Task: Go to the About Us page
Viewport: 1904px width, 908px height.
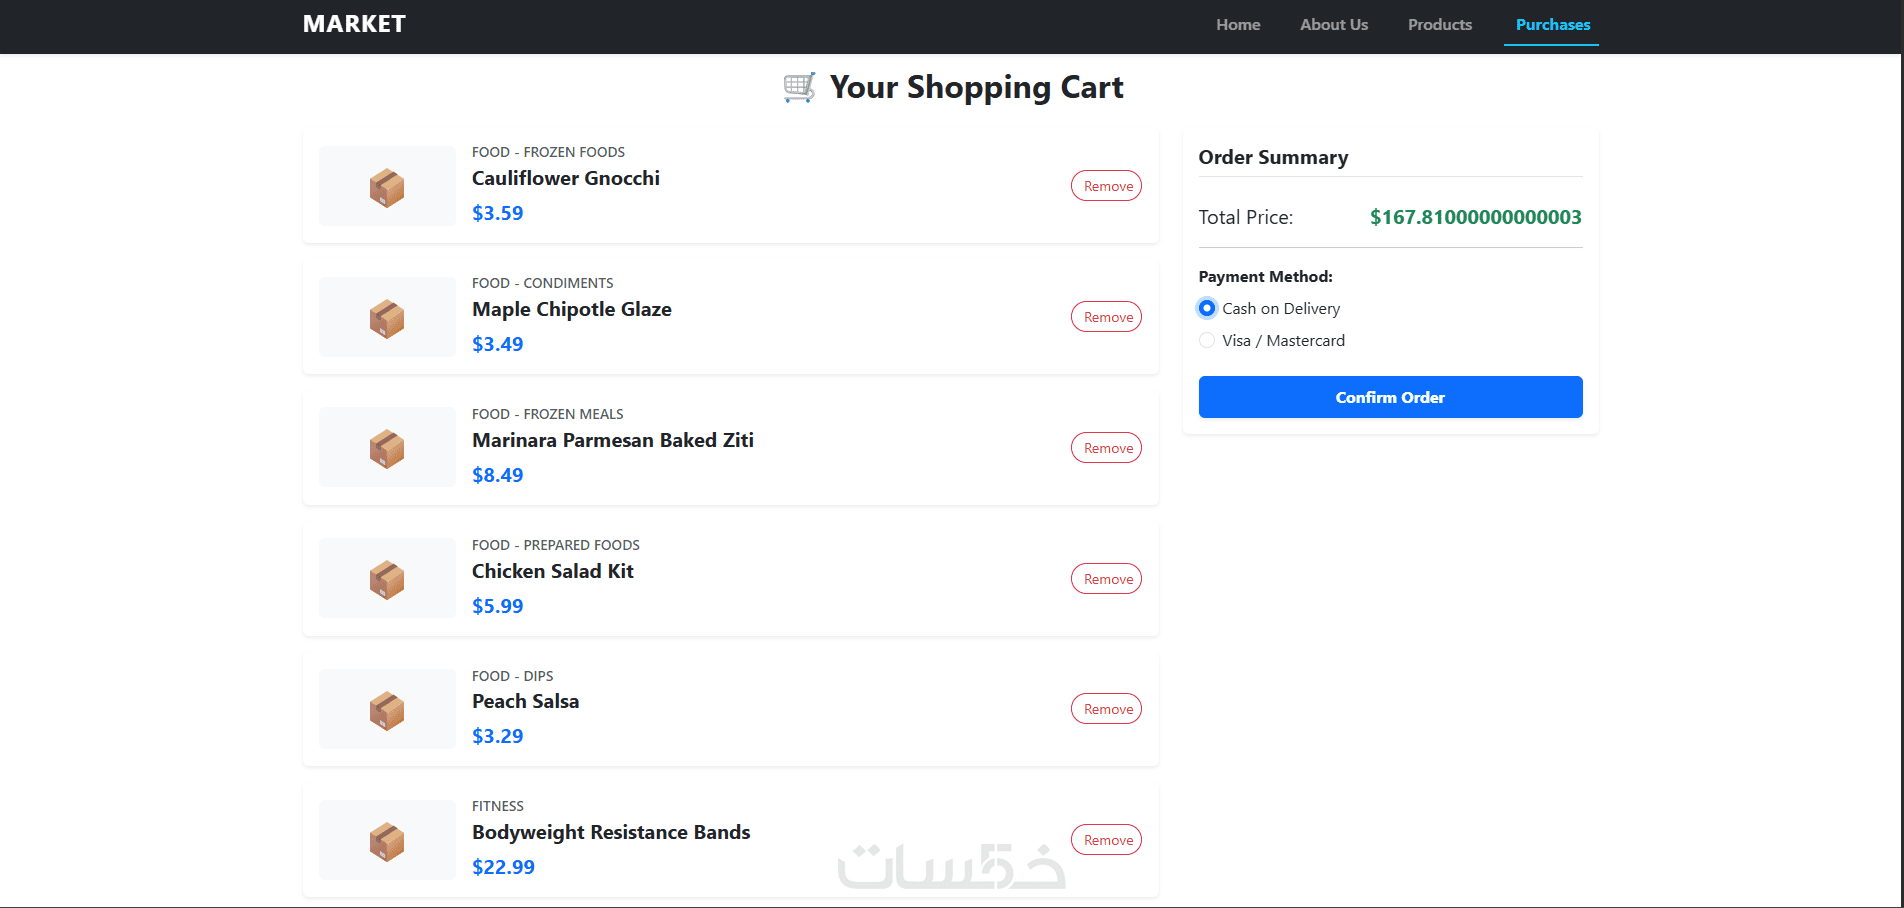Action: (x=1334, y=25)
